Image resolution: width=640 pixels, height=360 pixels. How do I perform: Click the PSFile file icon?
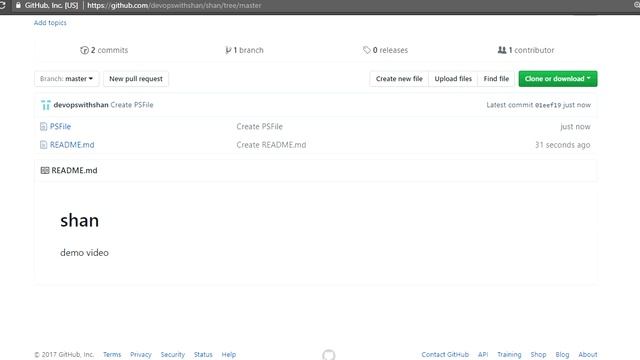[44, 127]
